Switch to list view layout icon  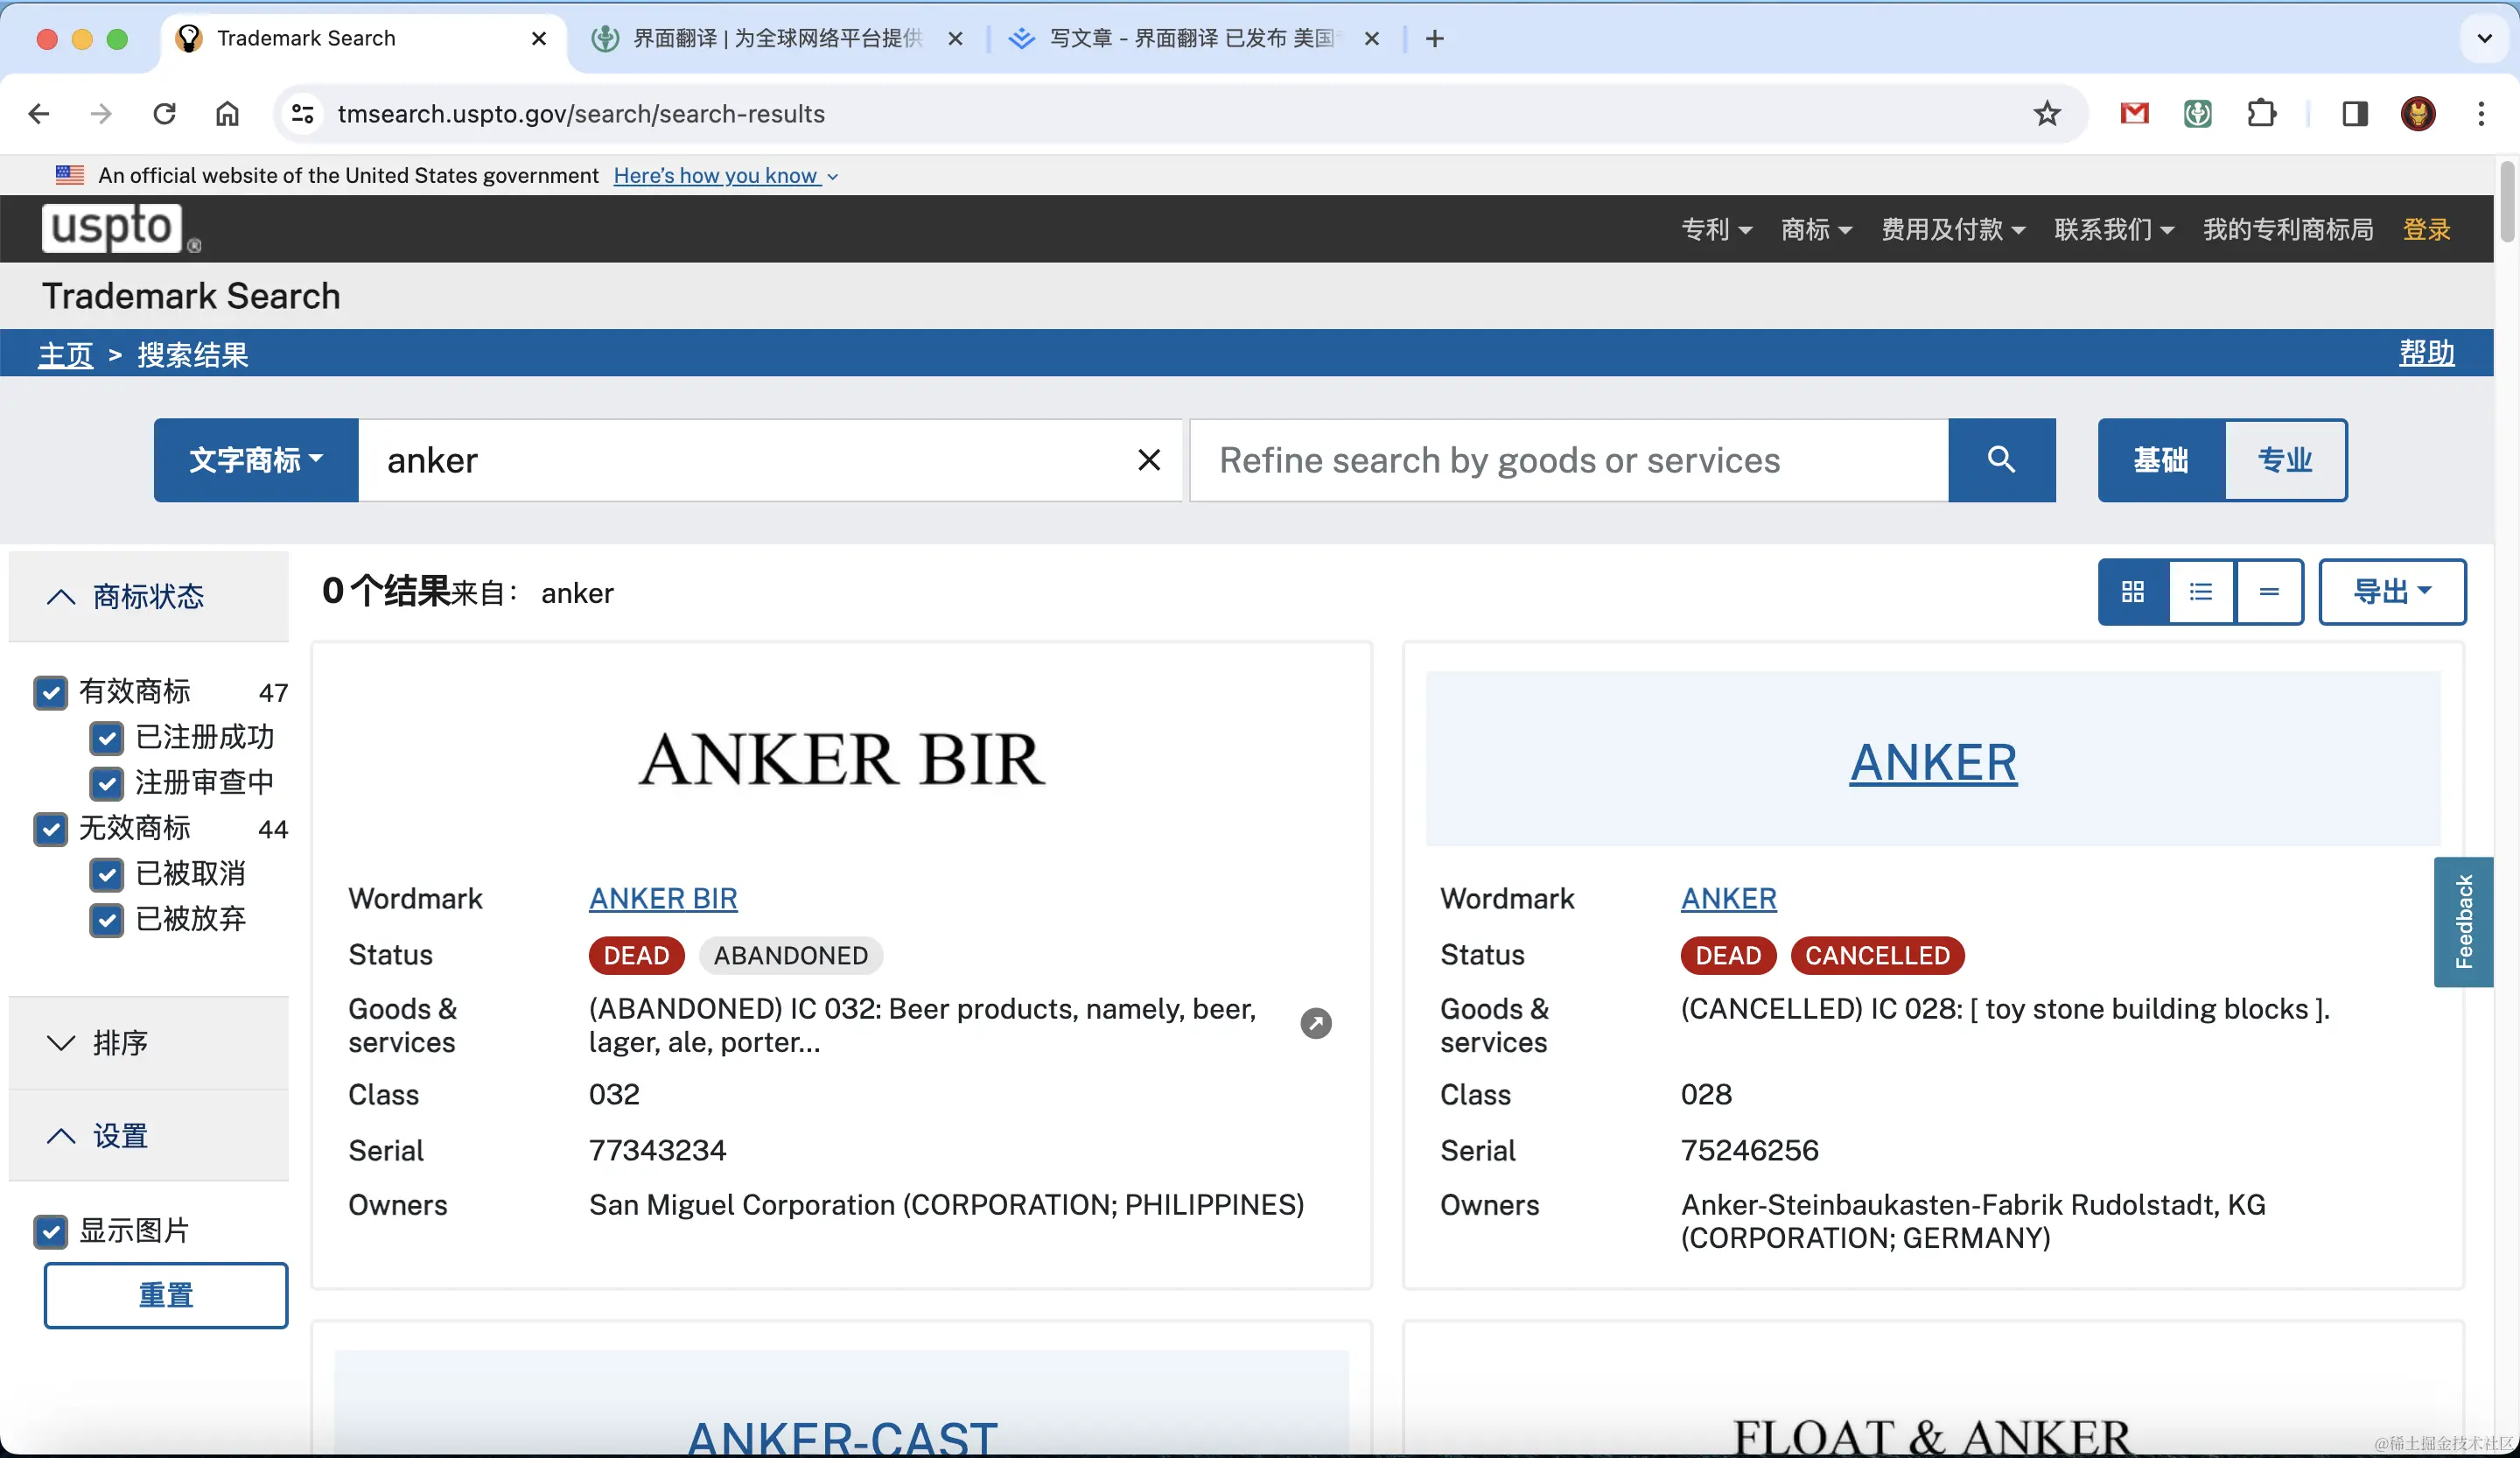click(x=2201, y=592)
